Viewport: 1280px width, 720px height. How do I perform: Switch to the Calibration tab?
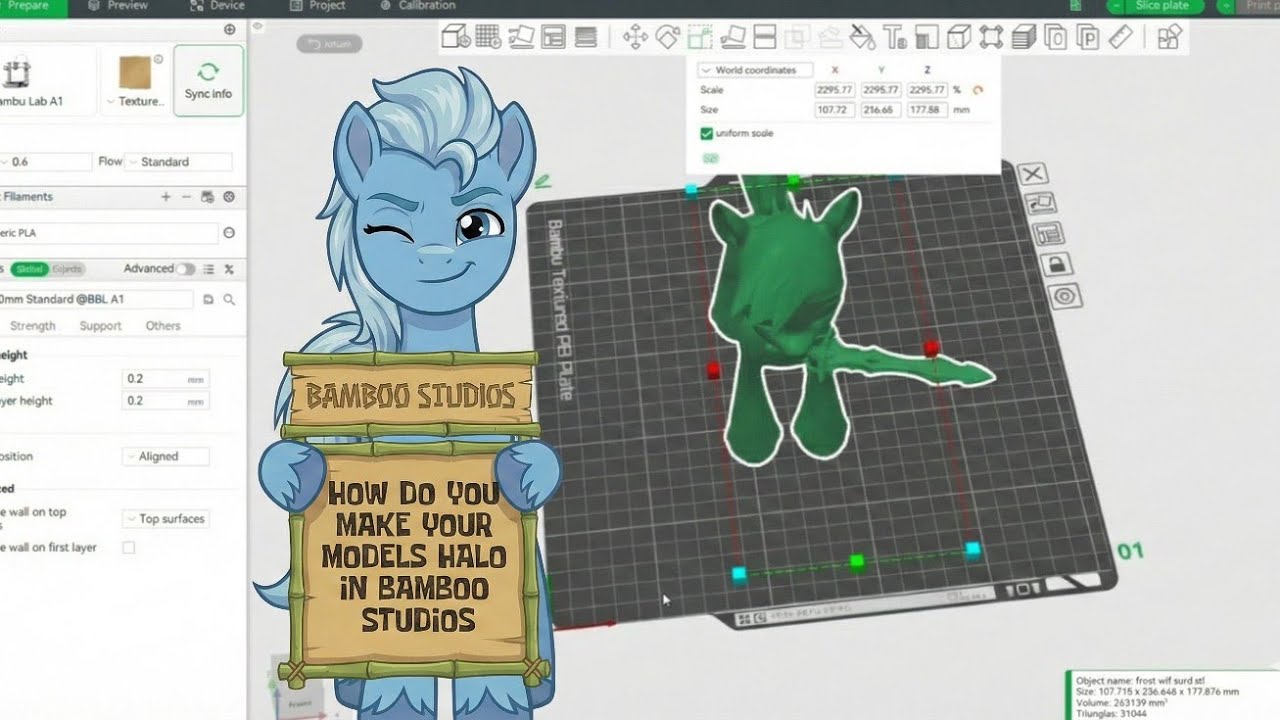417,6
